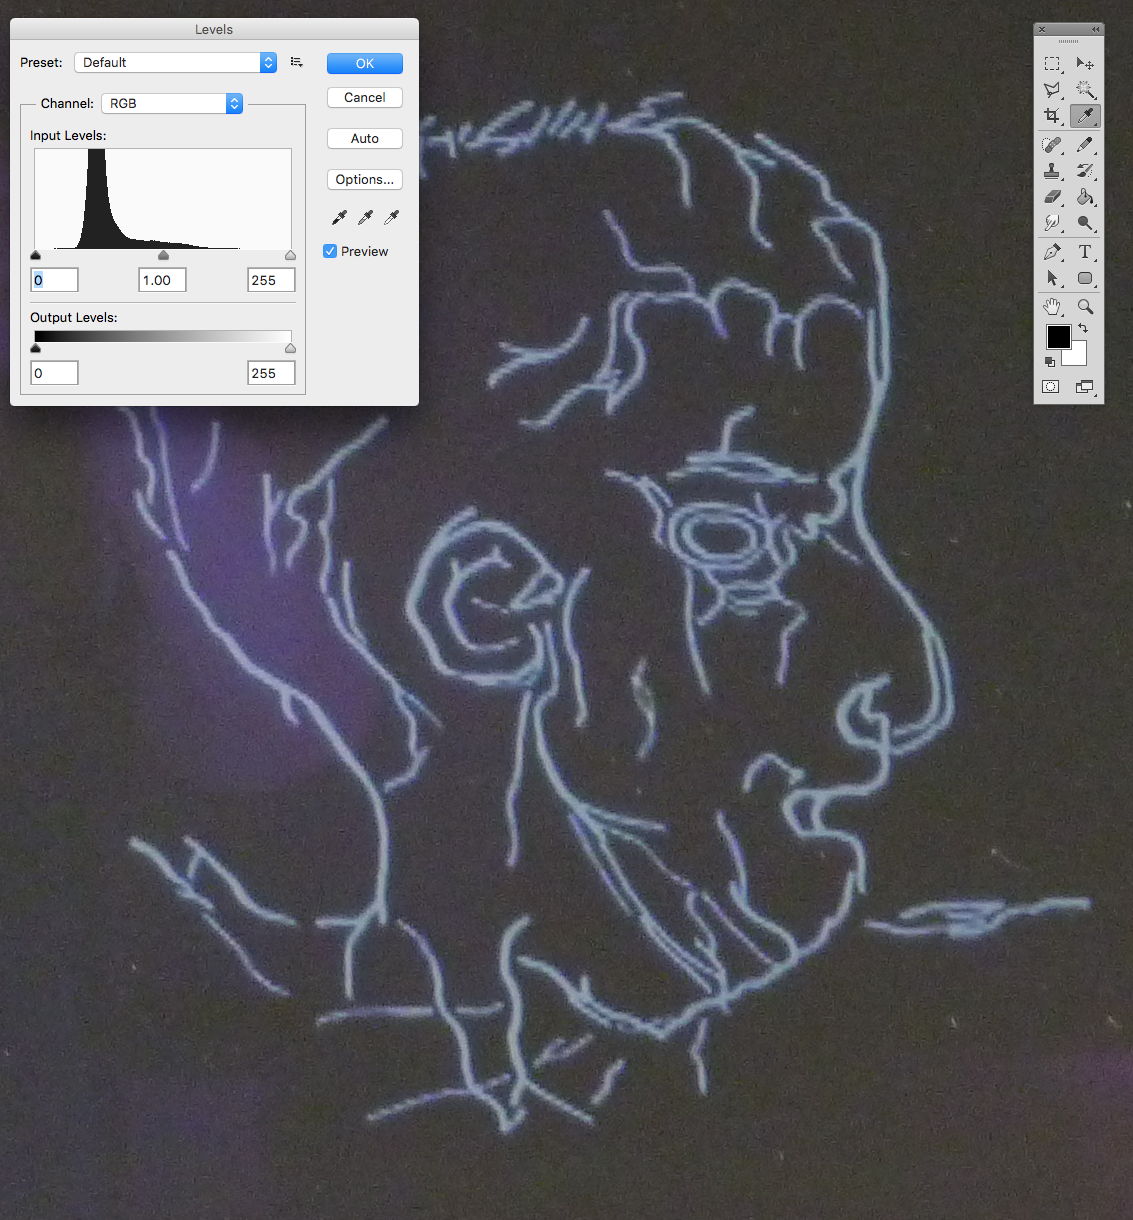The height and width of the screenshot is (1220, 1133).
Task: Select the Rectangular Marquee tool
Action: click(1052, 63)
